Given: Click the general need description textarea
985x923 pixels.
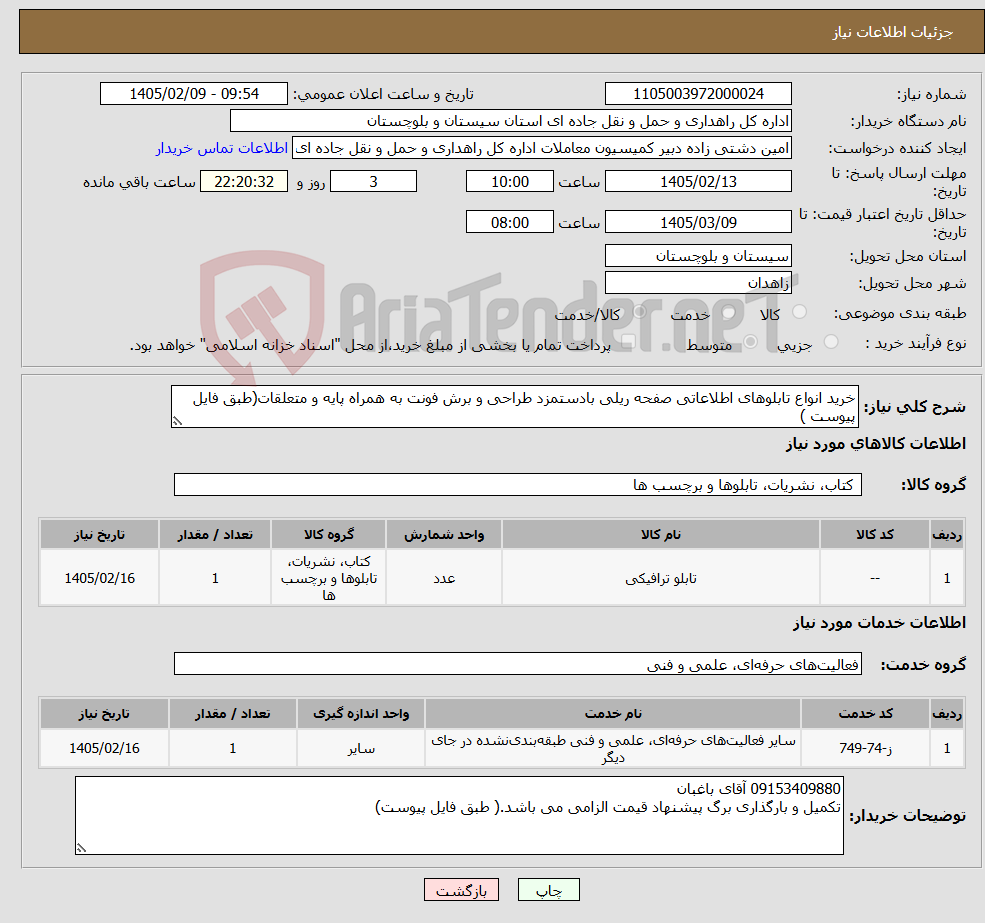Looking at the screenshot, I should pos(514,407).
